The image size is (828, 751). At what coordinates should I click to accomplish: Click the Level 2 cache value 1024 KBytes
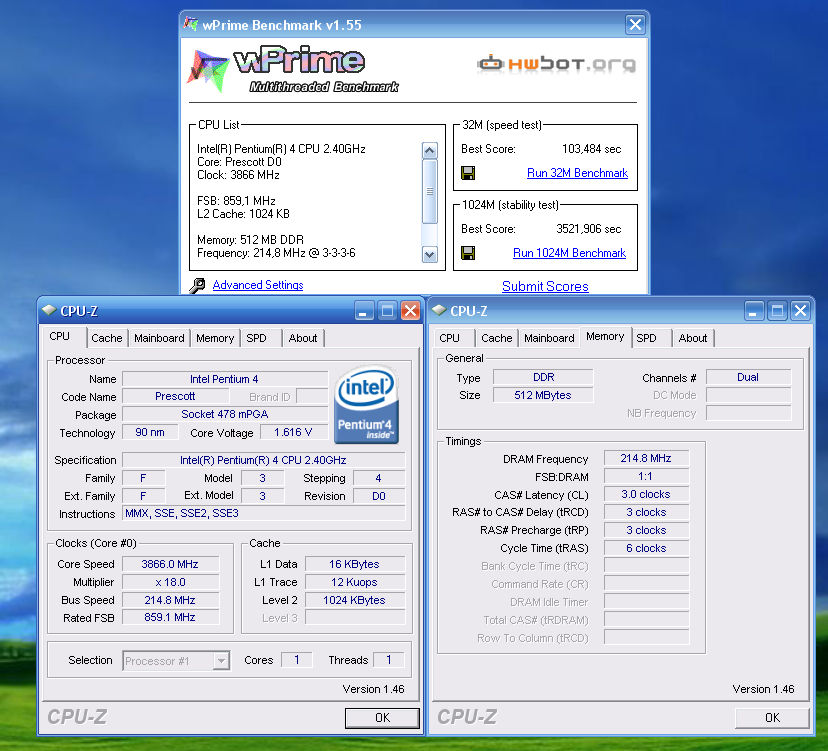(354, 600)
